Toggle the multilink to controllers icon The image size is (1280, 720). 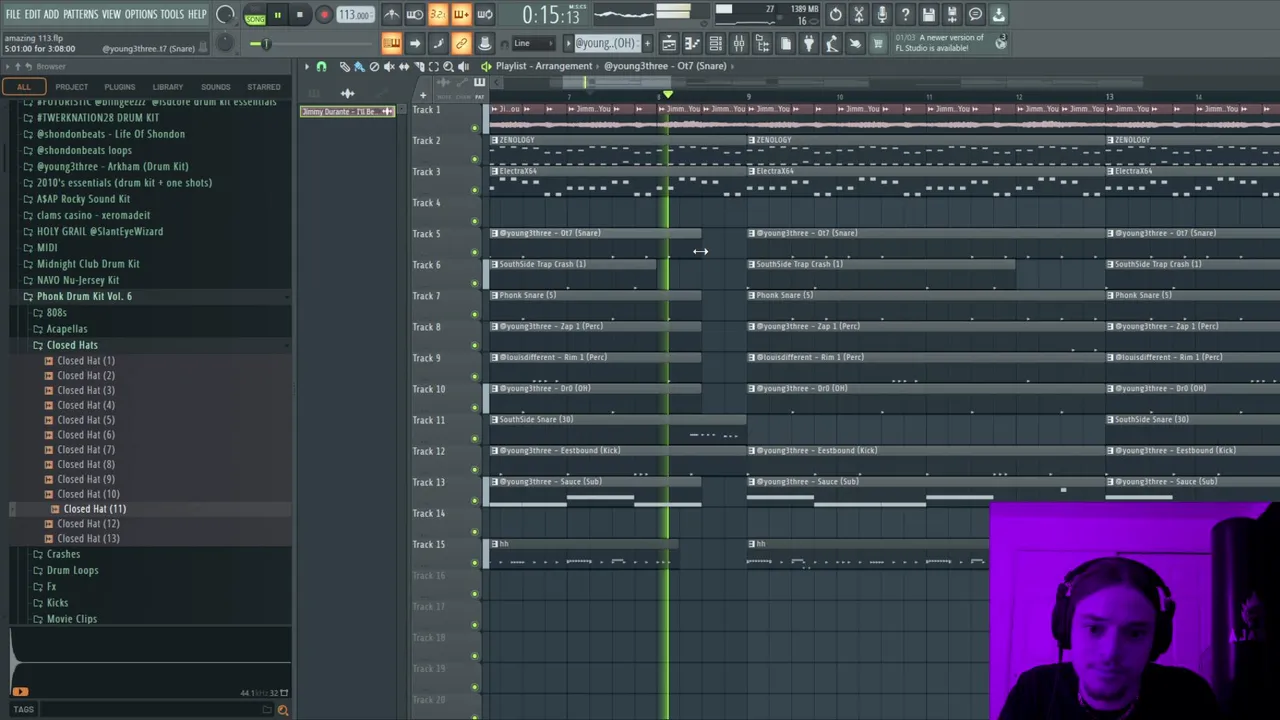(461, 43)
